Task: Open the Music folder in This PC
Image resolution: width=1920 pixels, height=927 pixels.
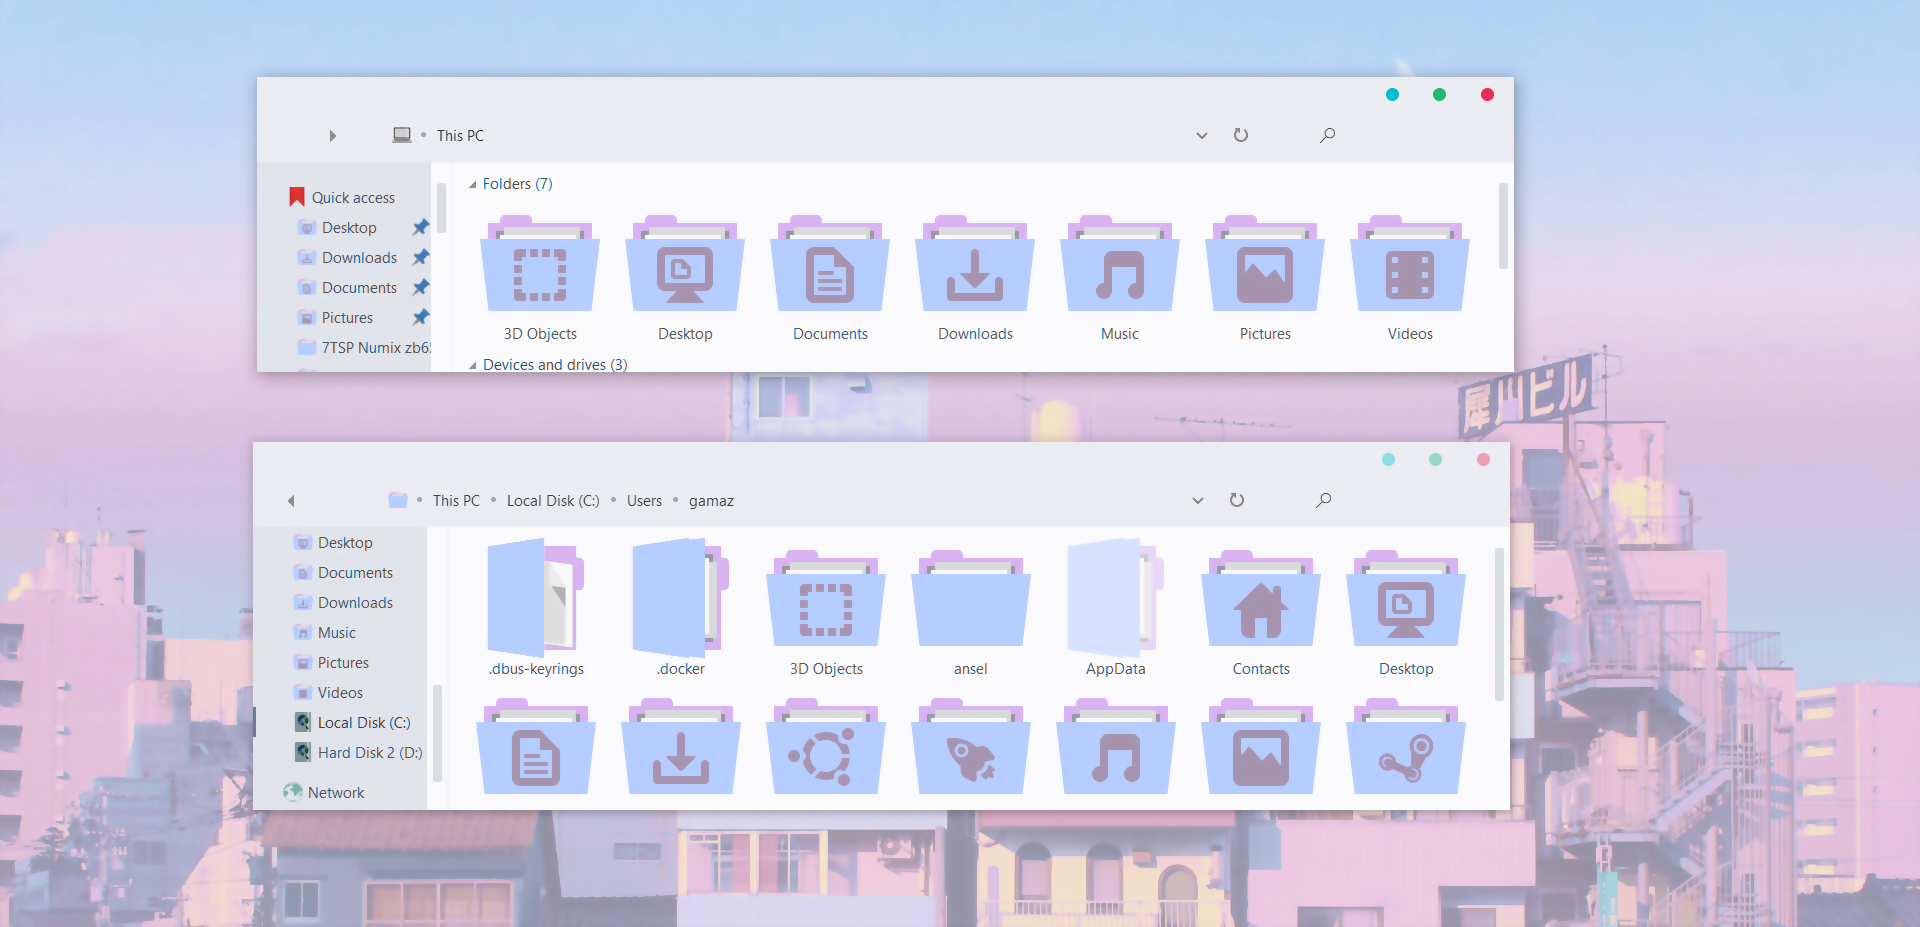Action: tap(1118, 270)
